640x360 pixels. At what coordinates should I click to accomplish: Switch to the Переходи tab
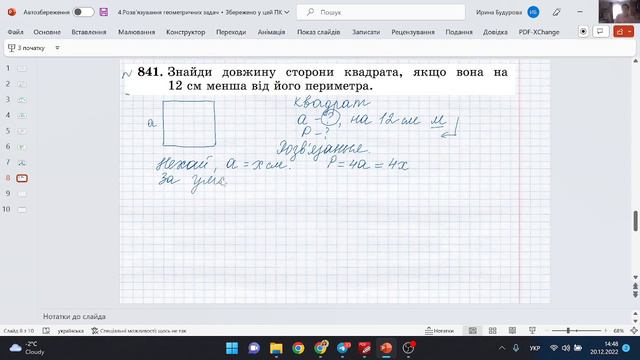[x=231, y=32]
